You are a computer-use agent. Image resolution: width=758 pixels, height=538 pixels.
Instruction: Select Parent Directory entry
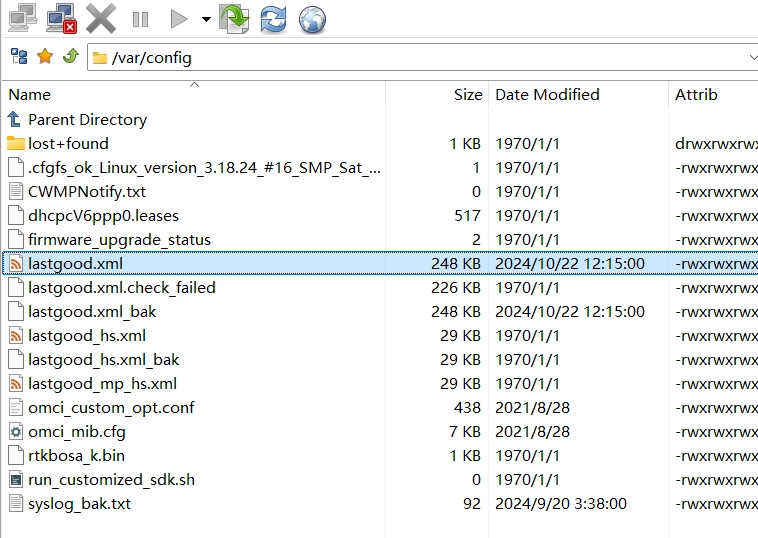pos(87,120)
